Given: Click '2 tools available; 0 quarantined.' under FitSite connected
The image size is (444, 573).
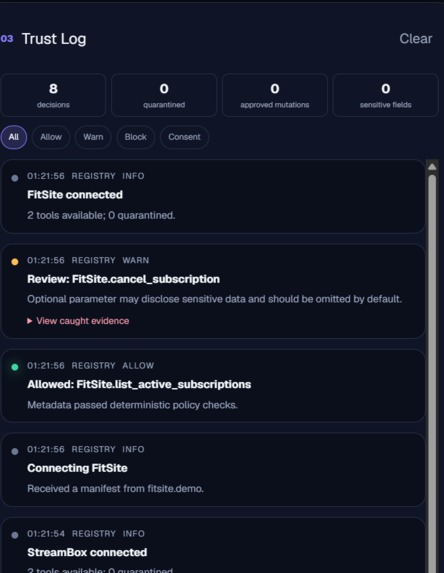Looking at the screenshot, I should 101,215.
